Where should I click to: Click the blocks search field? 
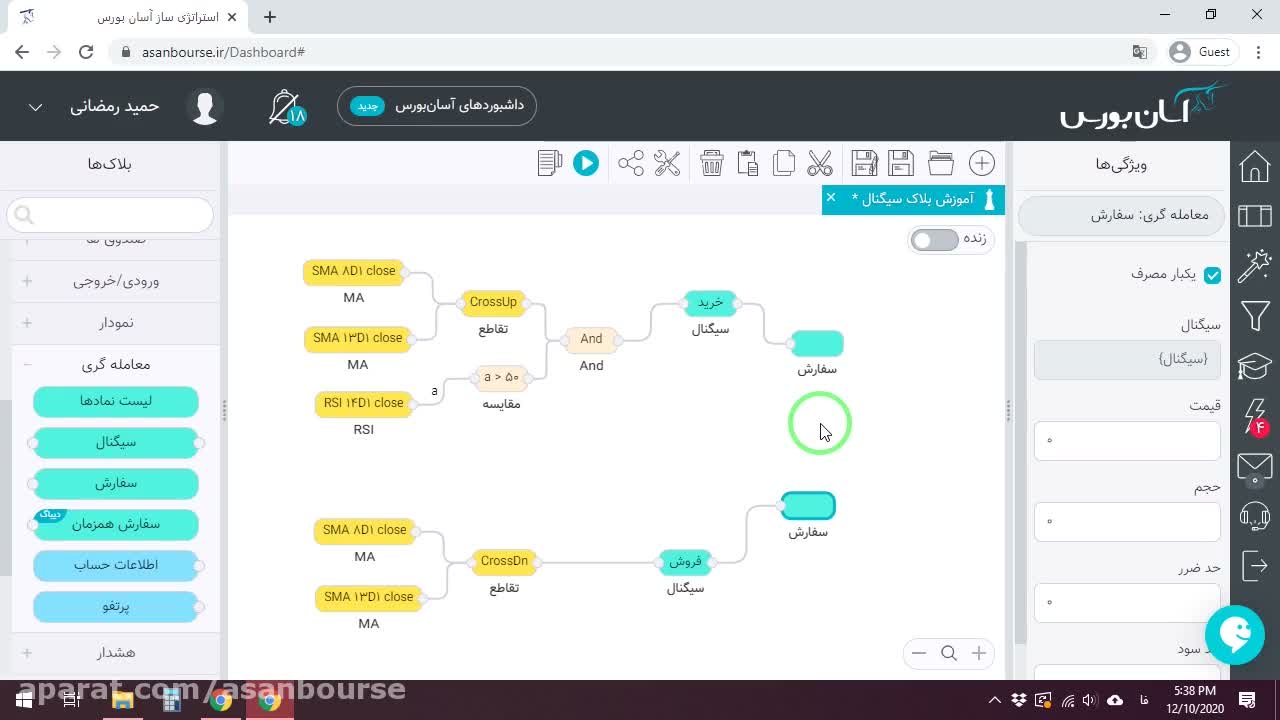click(110, 215)
